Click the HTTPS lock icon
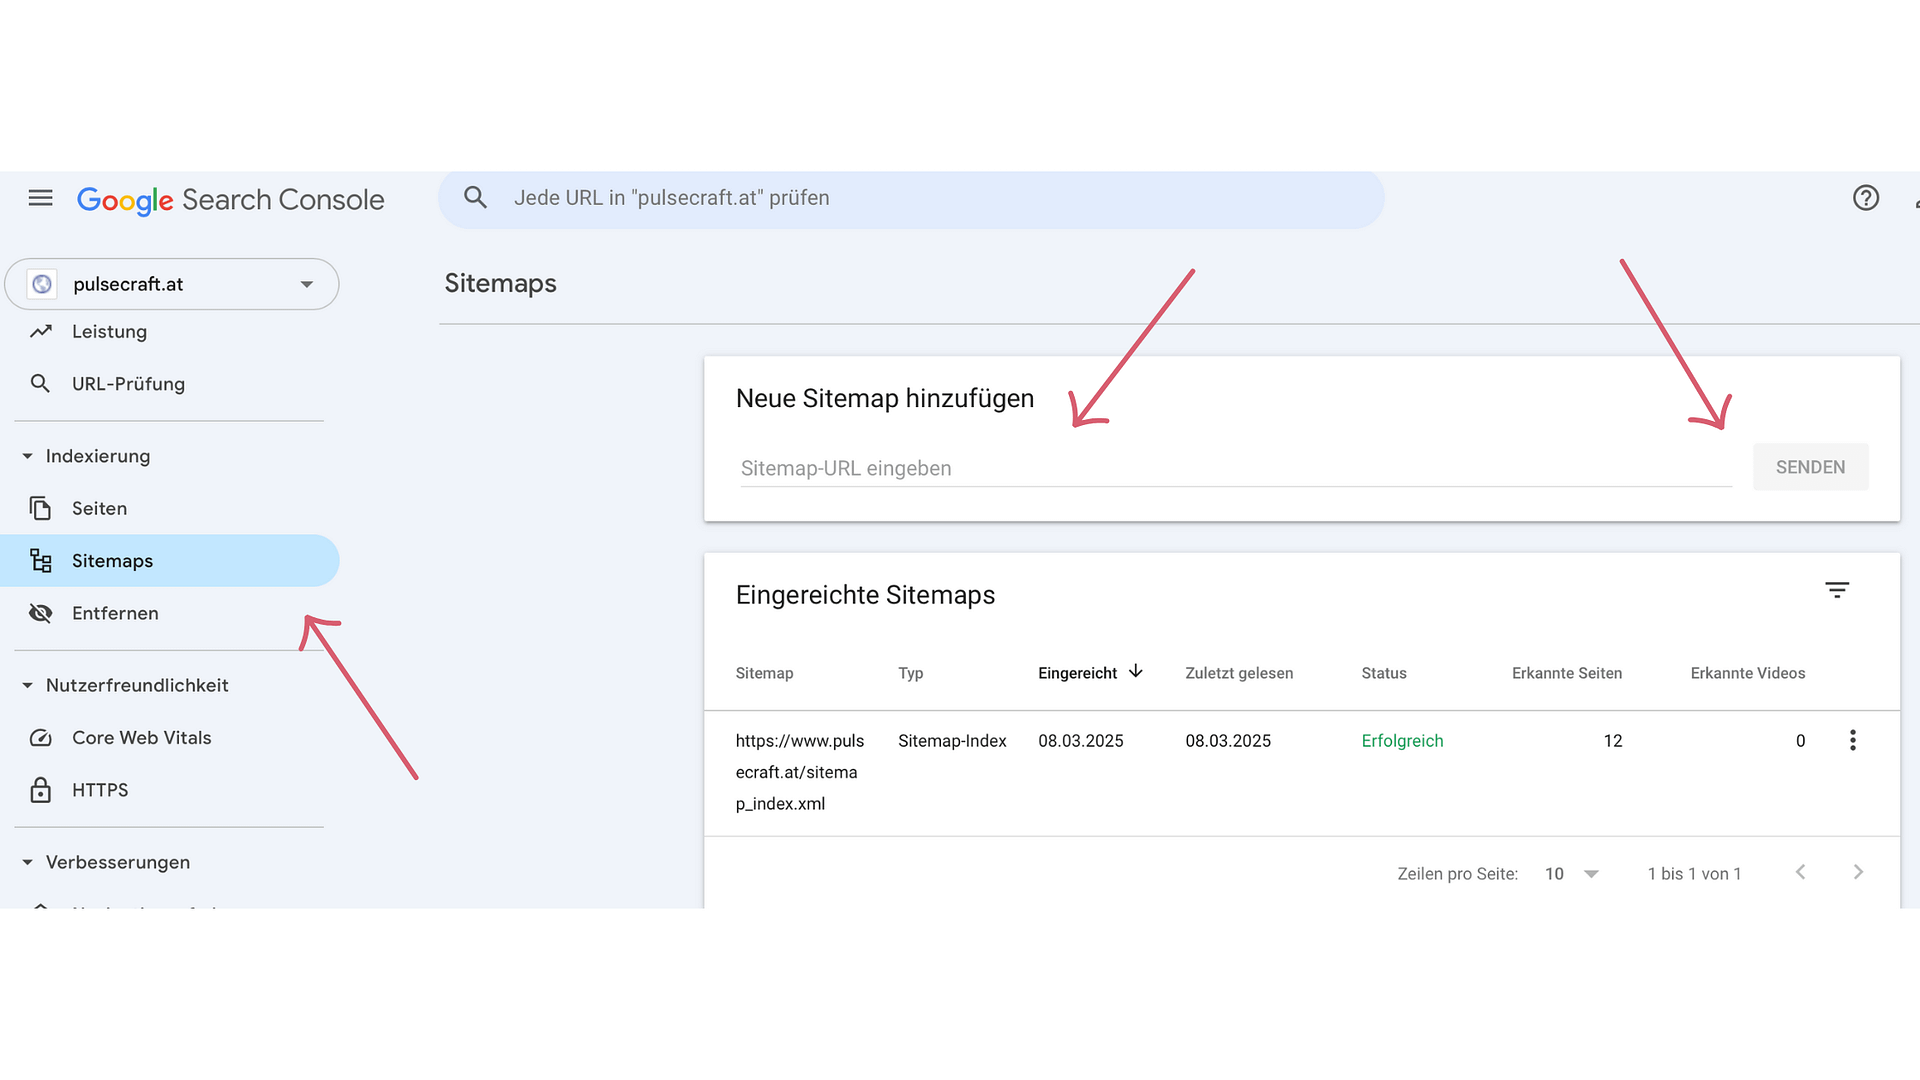Viewport: 1920px width, 1080px height. click(x=40, y=790)
